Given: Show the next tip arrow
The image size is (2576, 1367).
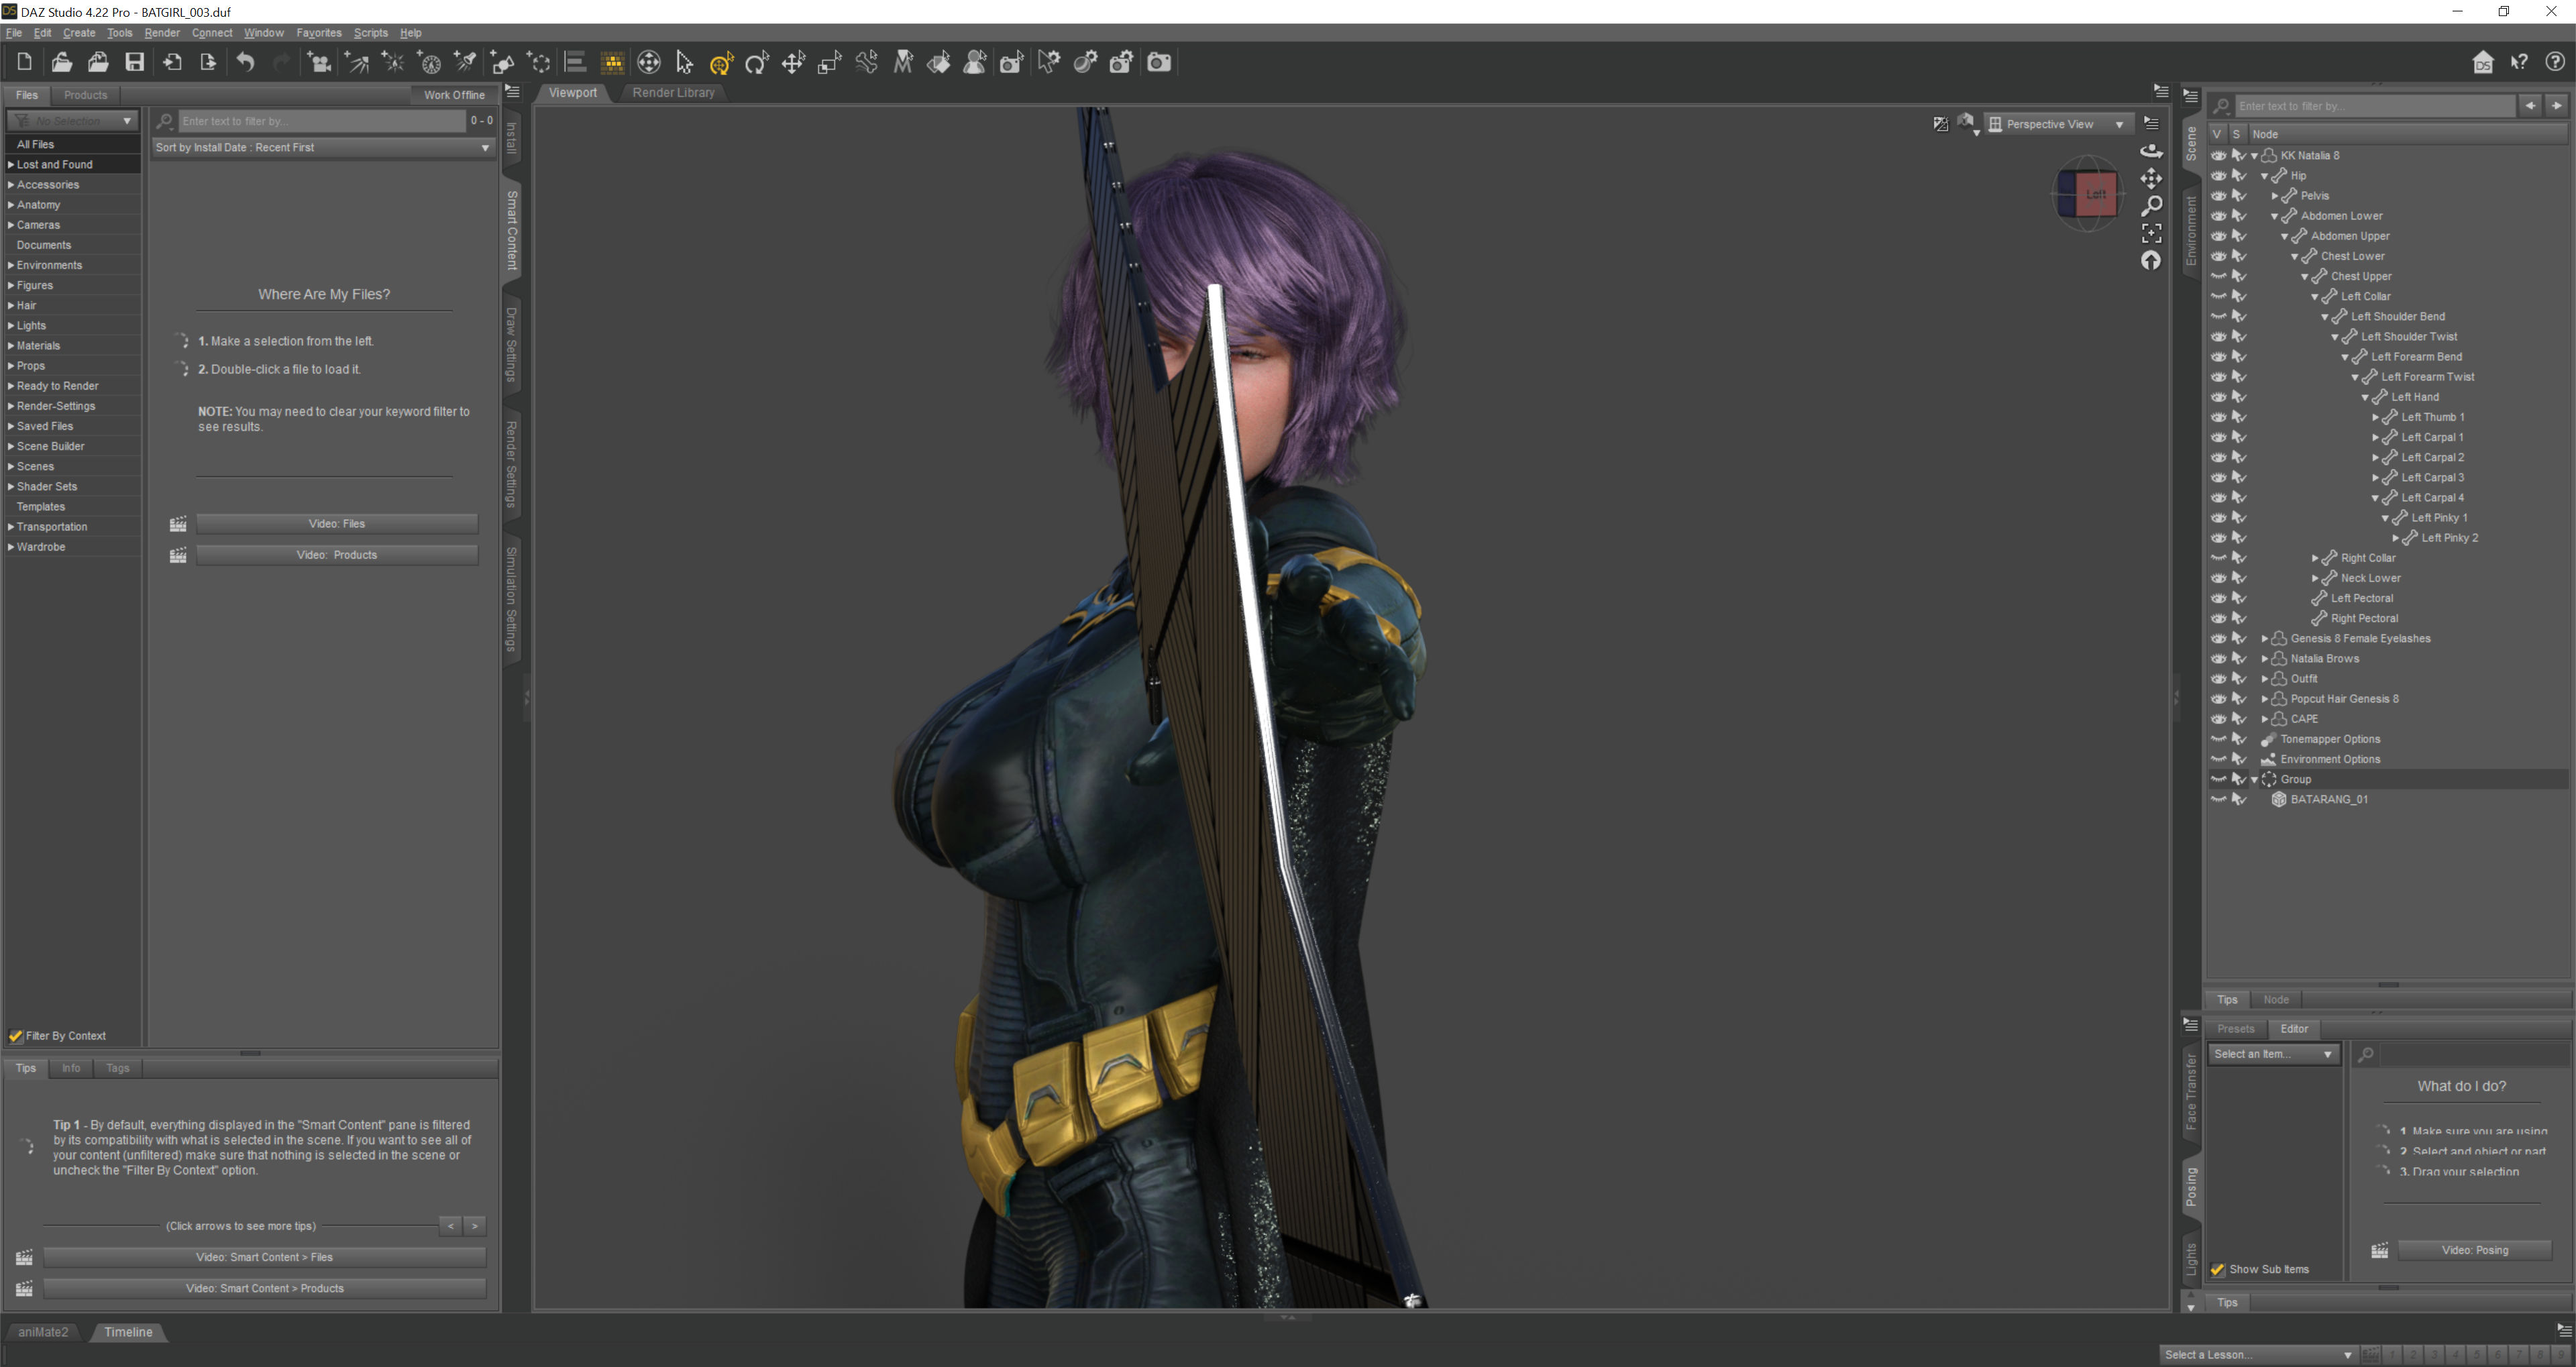Looking at the screenshot, I should pos(475,1226).
